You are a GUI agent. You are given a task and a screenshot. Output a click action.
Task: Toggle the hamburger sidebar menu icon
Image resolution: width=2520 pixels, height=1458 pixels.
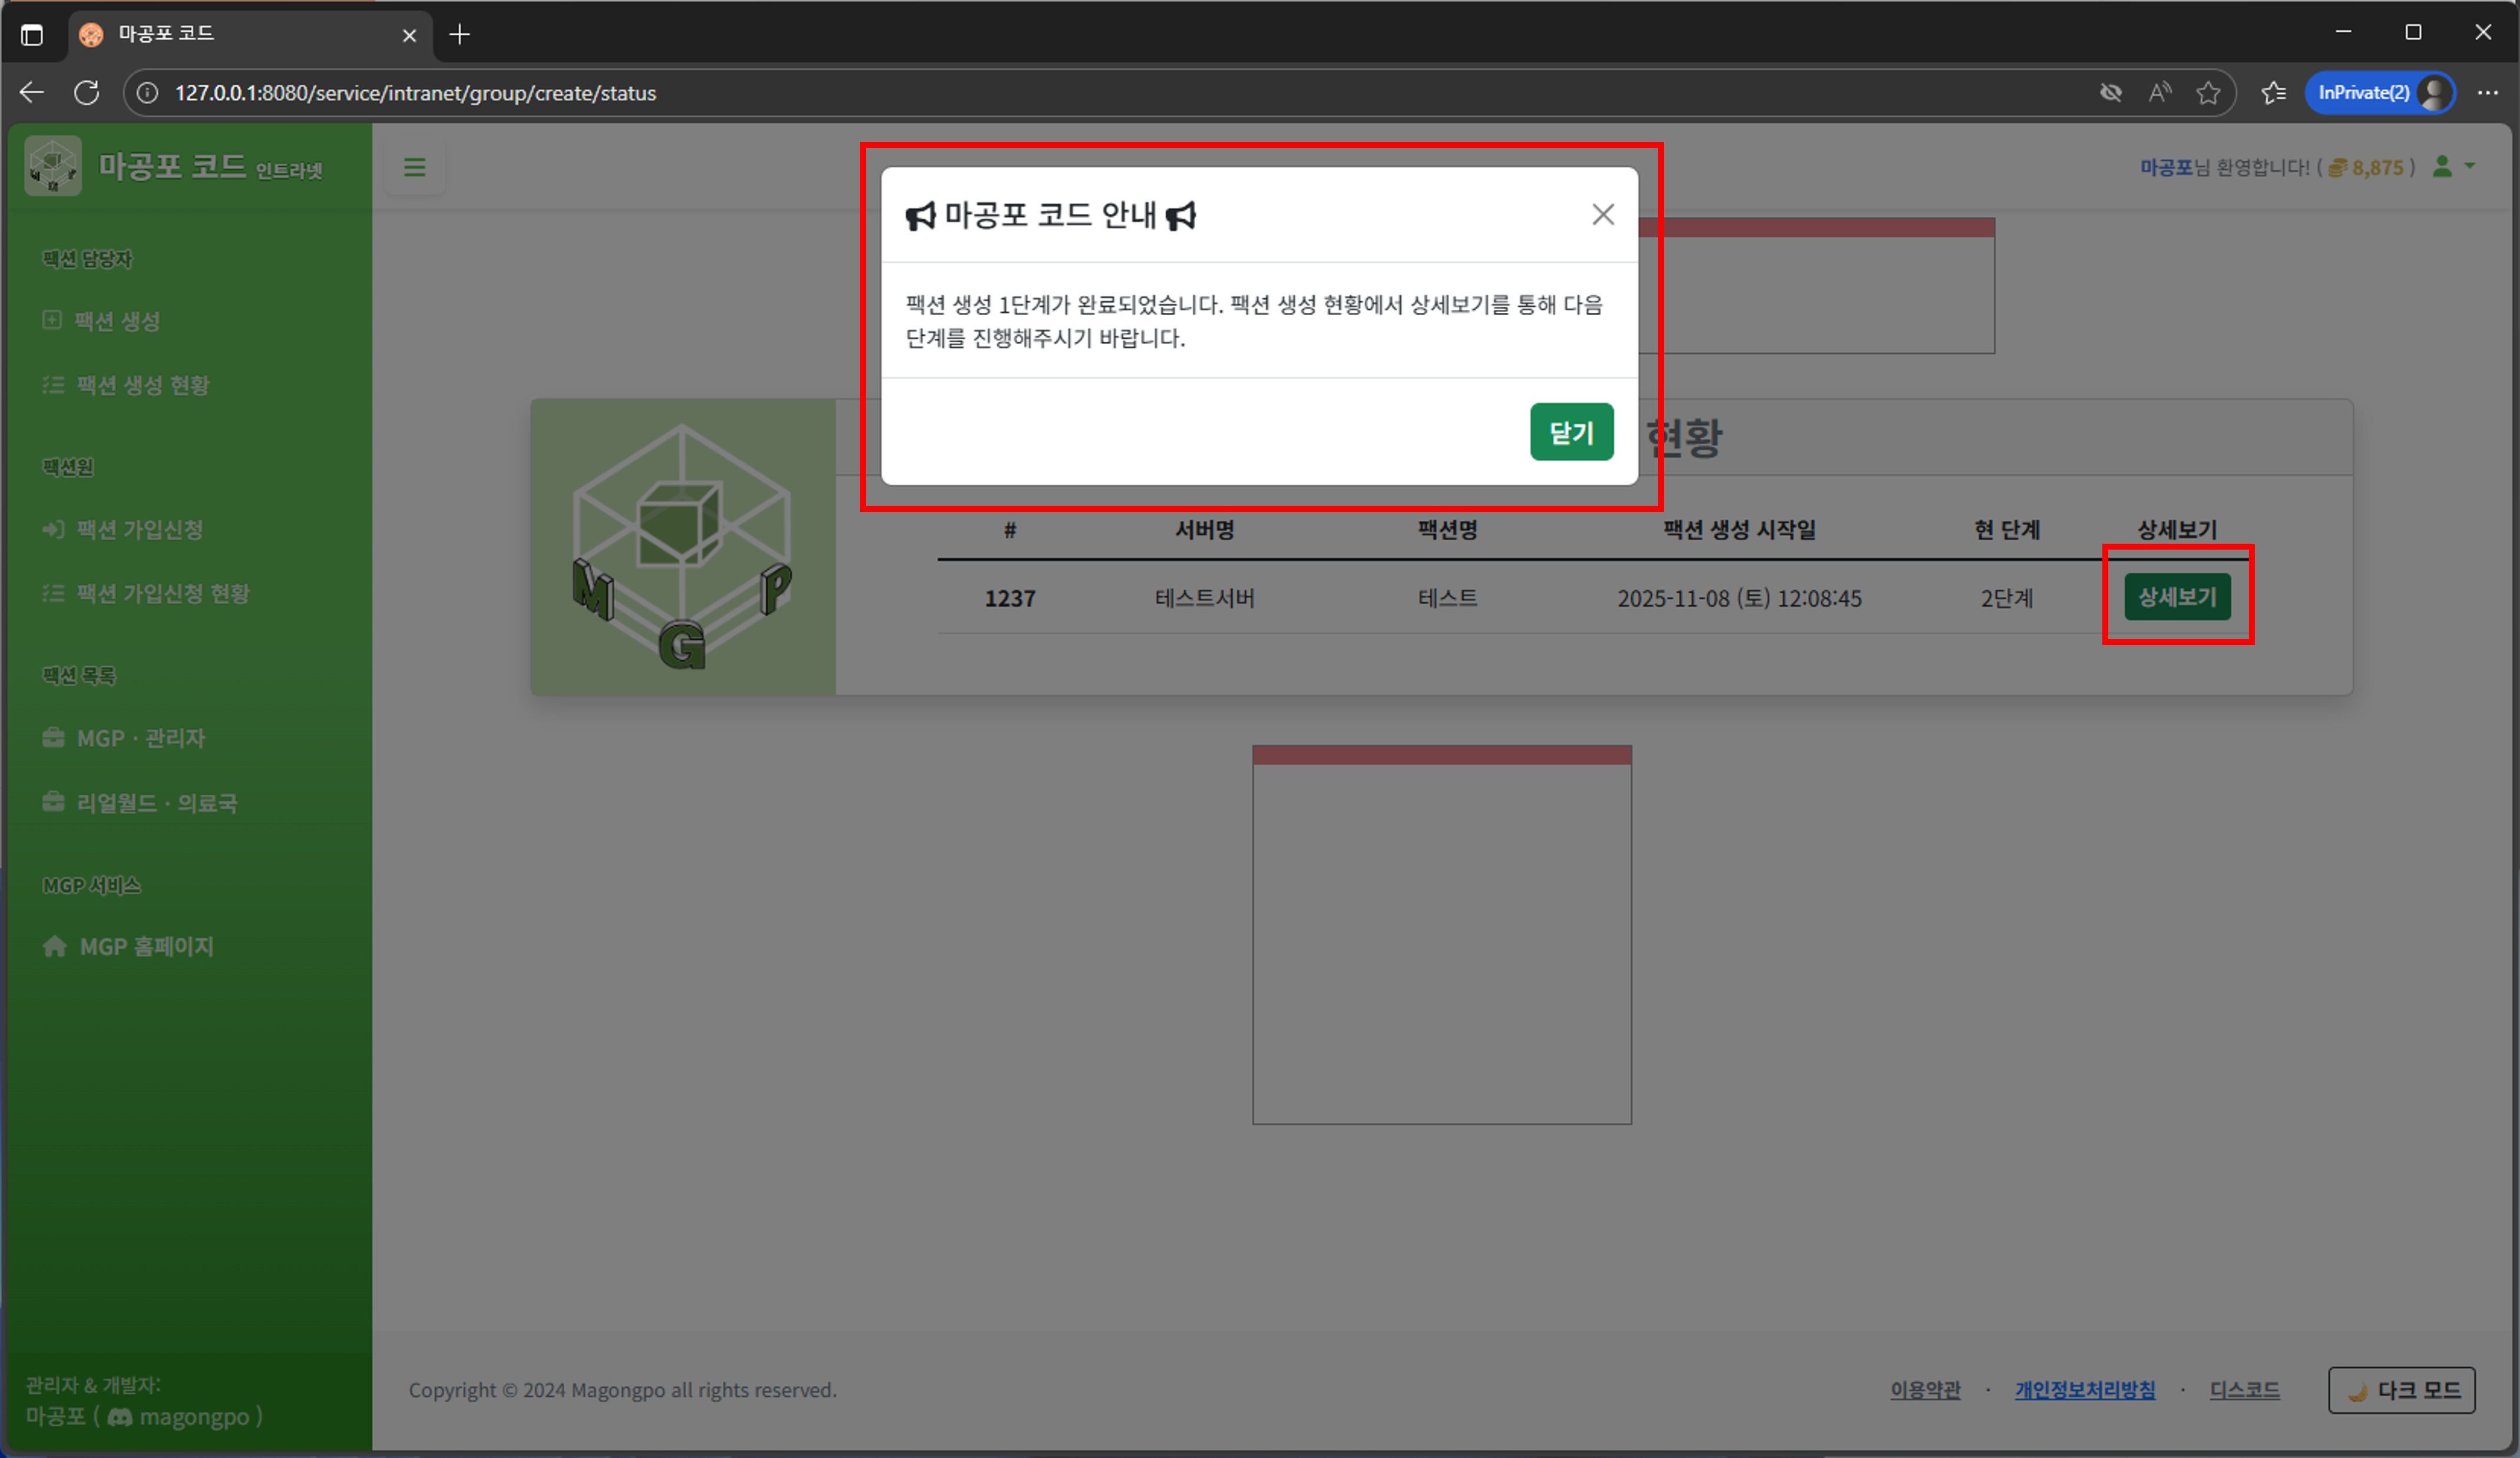pos(414,167)
